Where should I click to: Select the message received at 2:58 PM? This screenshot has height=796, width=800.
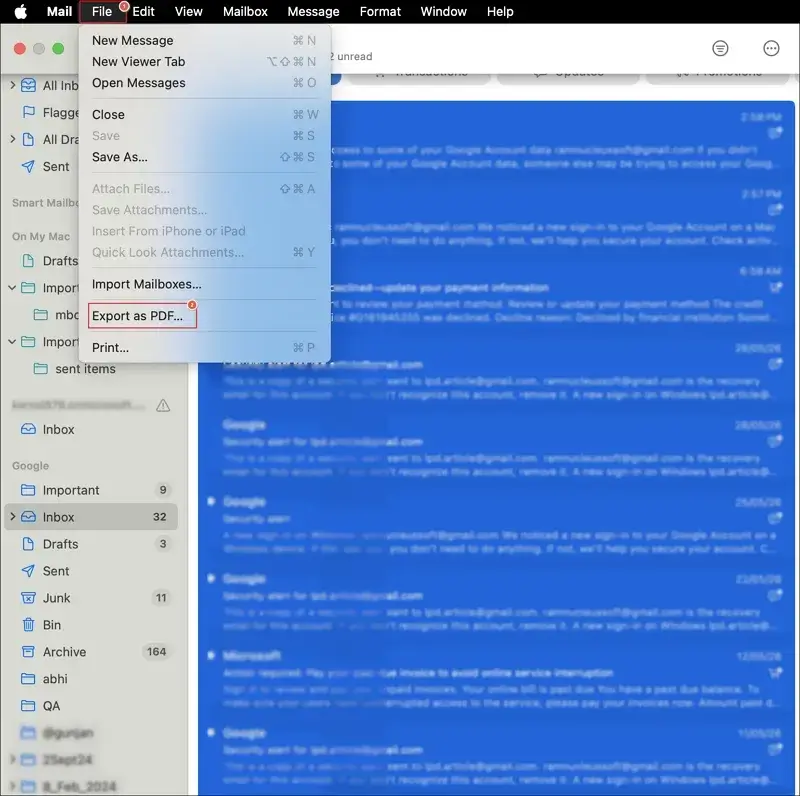click(x=561, y=139)
